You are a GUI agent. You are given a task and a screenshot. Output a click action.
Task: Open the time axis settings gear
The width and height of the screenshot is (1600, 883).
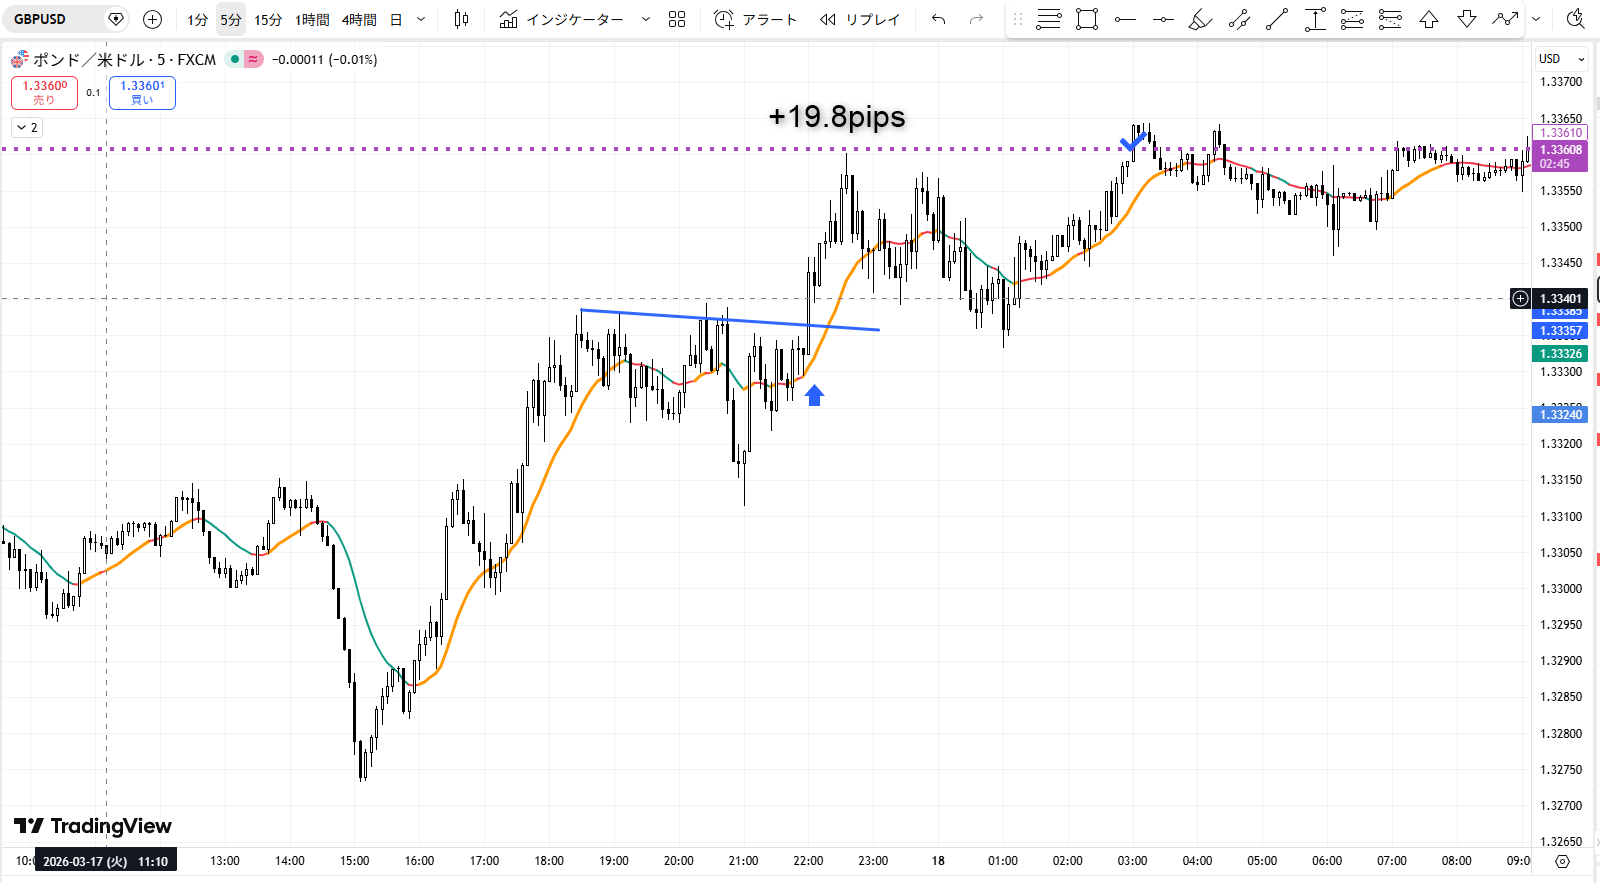coord(1563,861)
